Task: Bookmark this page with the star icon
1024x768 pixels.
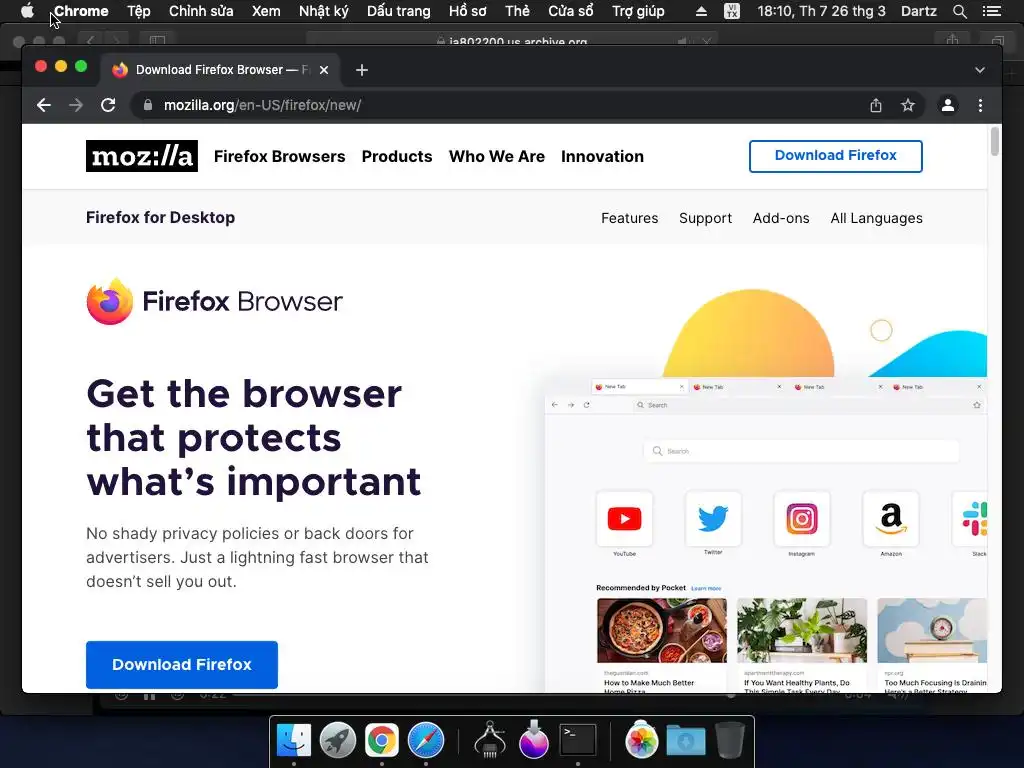Action: click(x=908, y=105)
